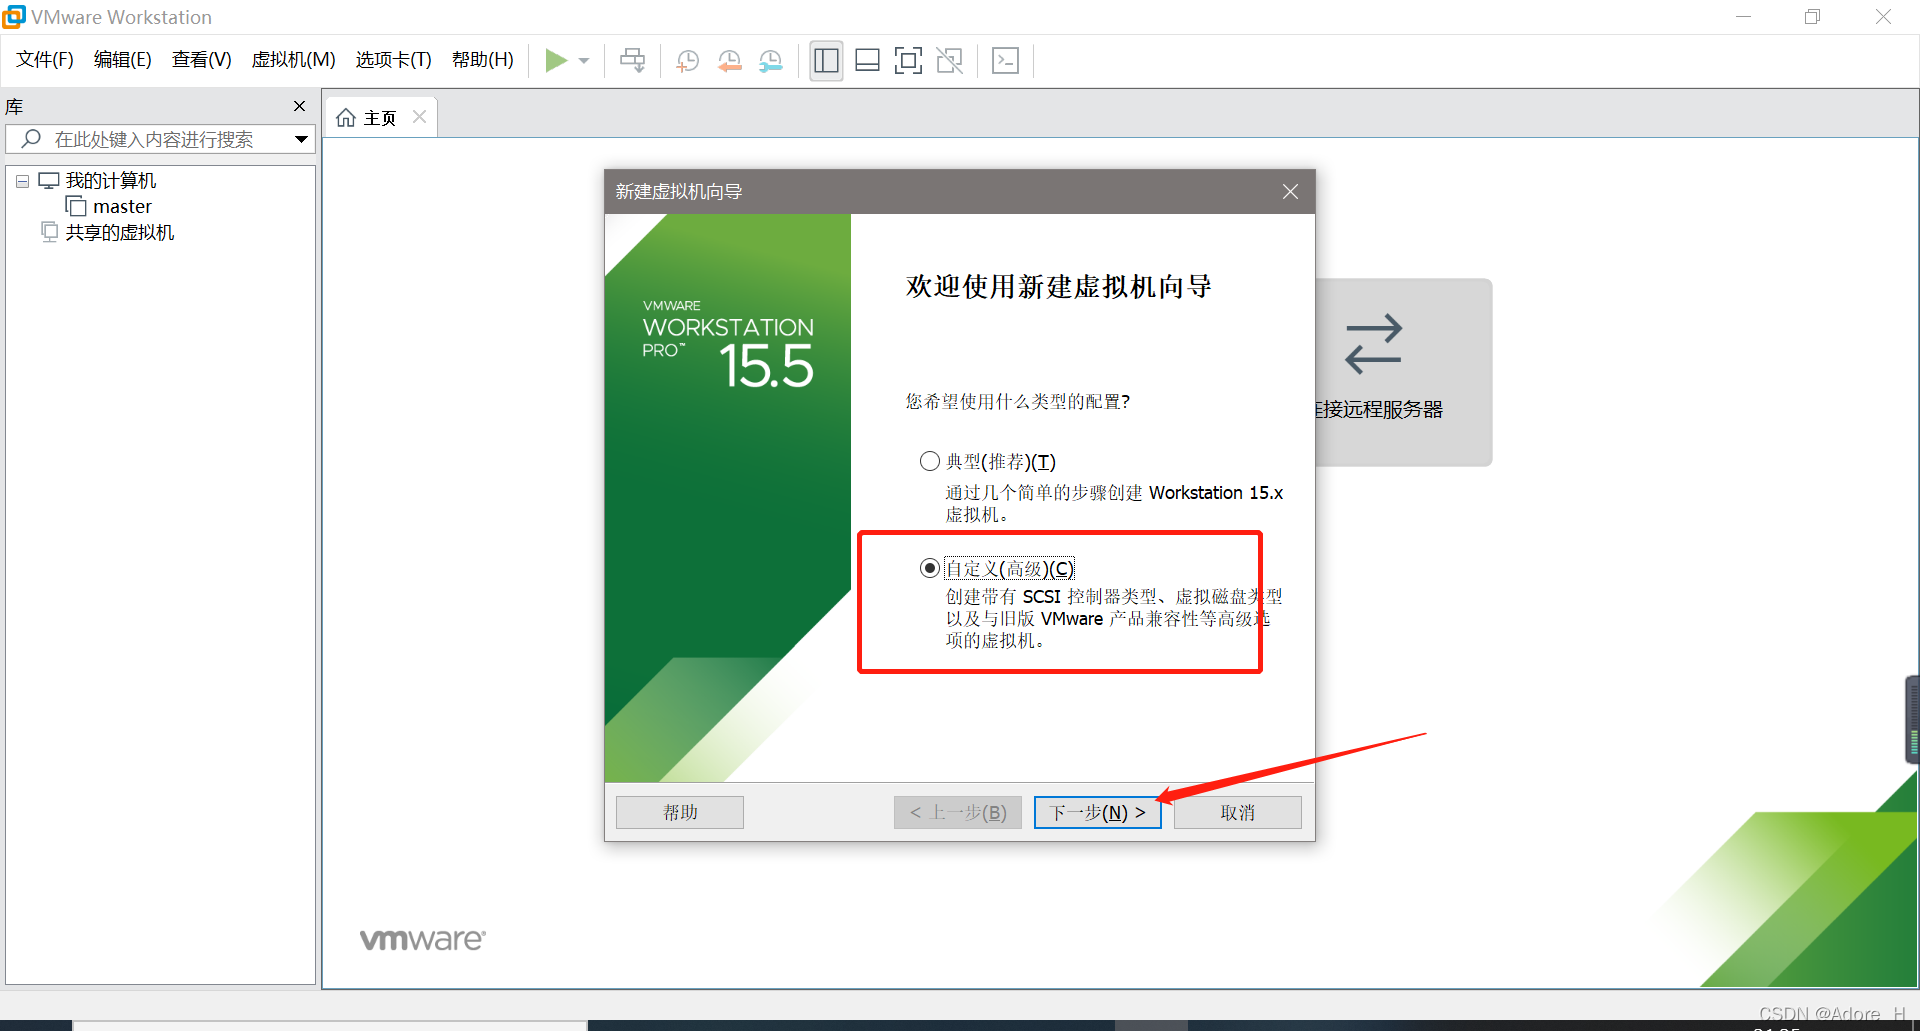This screenshot has height=1031, width=1920.
Task: Open the library search dropdown arrow
Action: 301,139
